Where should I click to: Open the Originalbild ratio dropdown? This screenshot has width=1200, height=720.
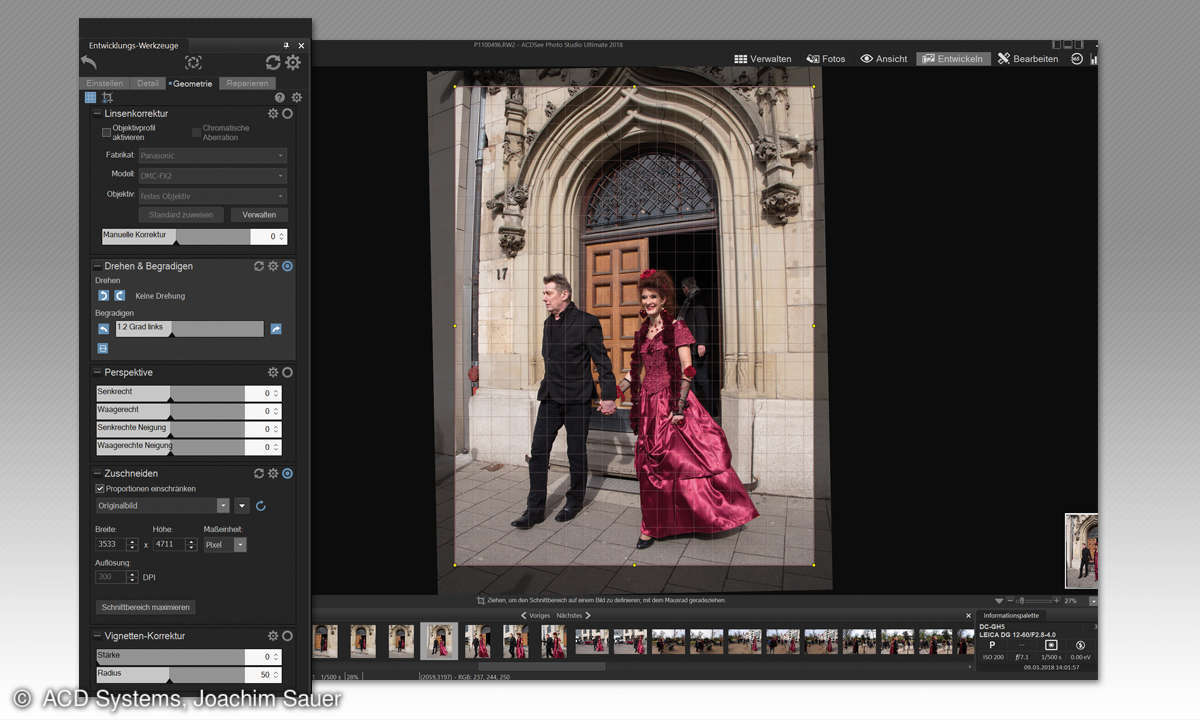point(163,506)
